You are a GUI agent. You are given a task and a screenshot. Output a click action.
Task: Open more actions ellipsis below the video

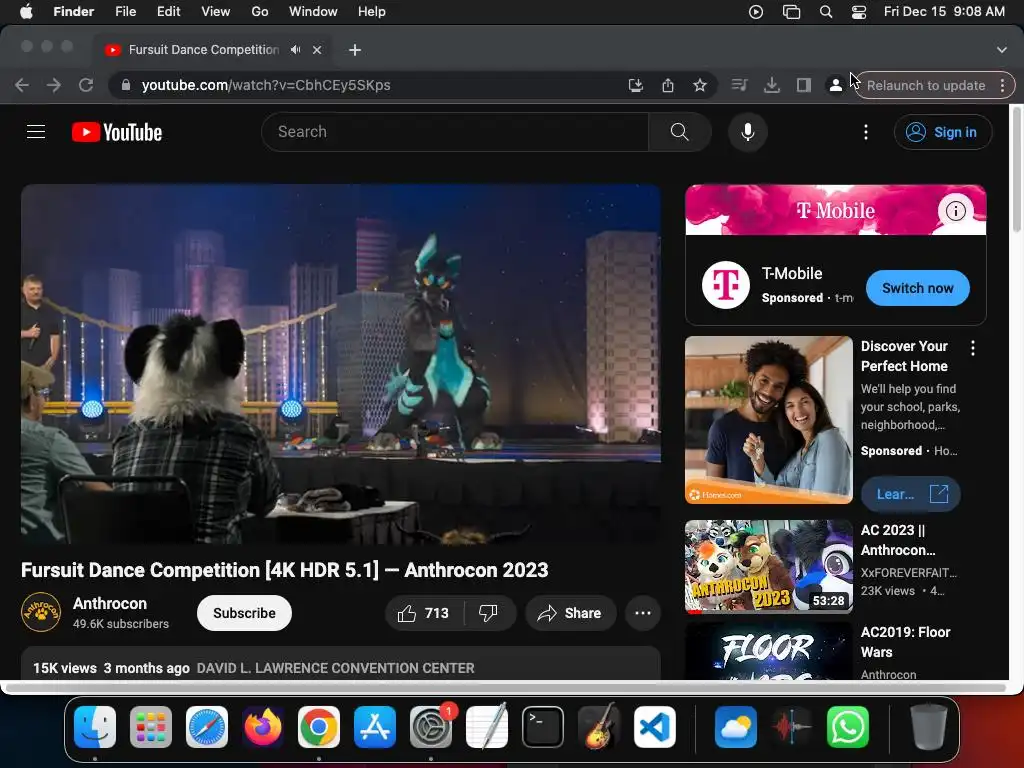(x=643, y=613)
